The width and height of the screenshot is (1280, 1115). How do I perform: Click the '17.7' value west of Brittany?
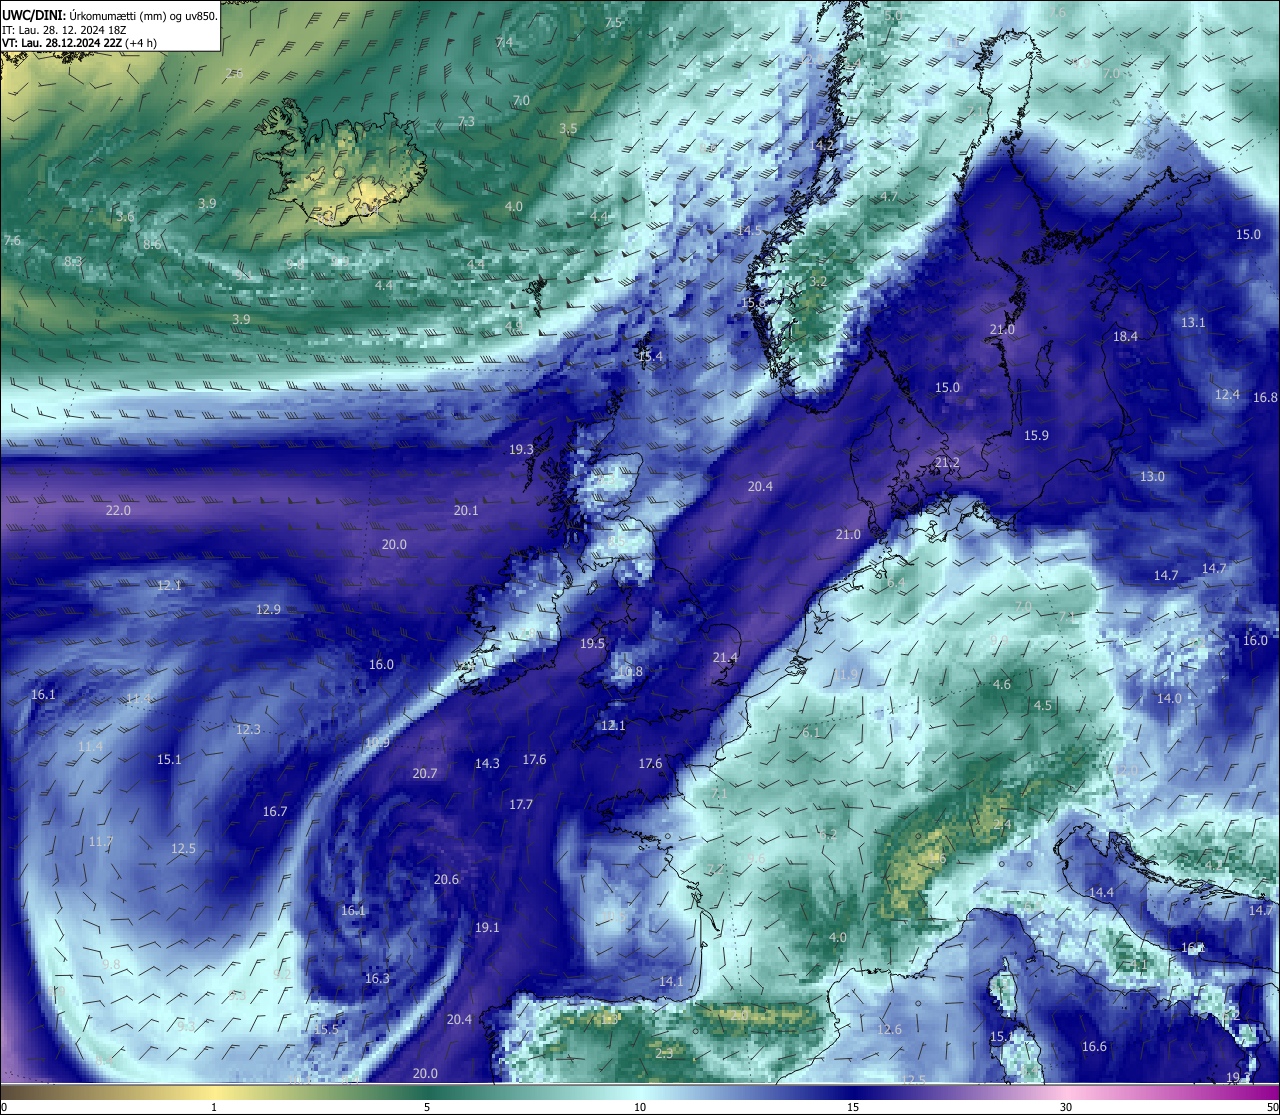tap(521, 804)
